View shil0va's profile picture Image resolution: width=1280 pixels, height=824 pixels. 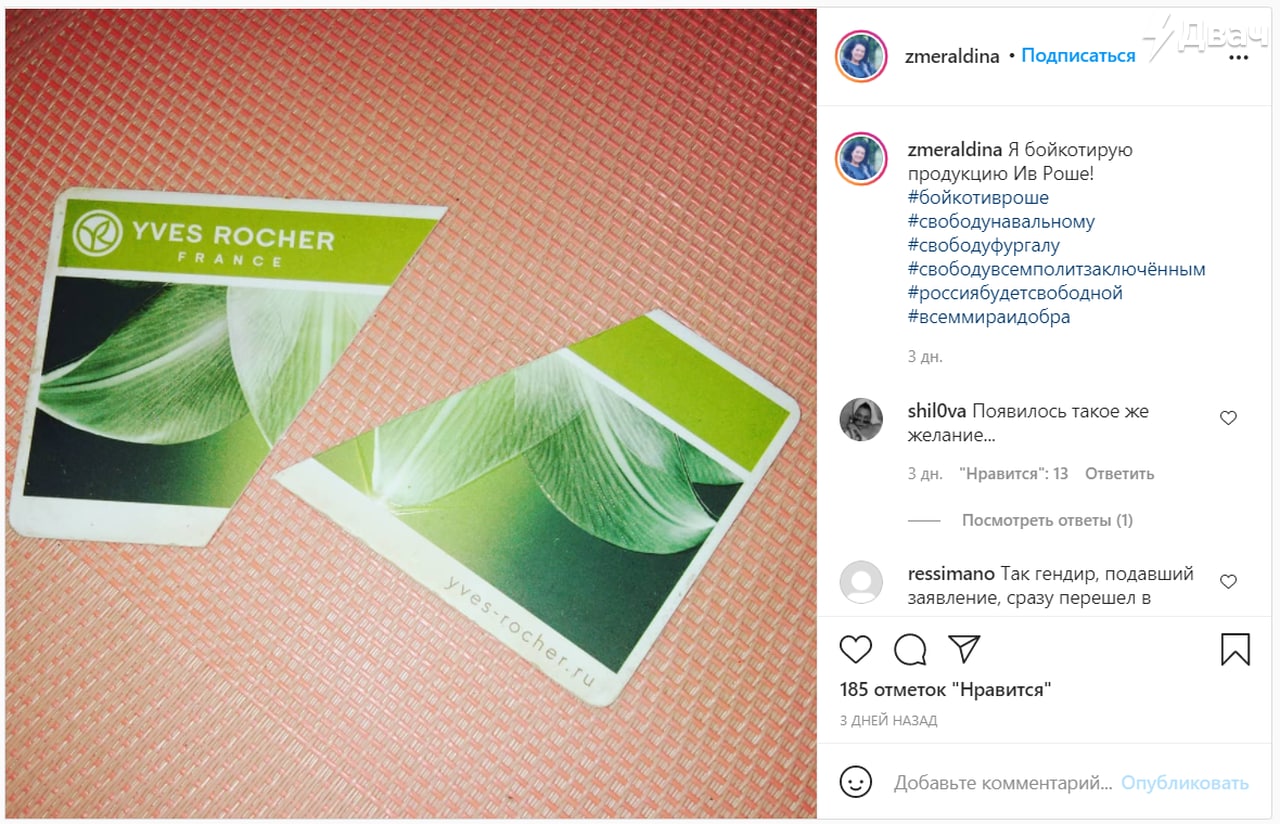861,419
